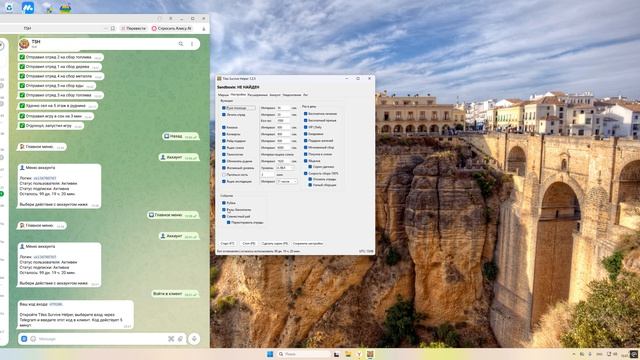Enable the only unchecked checkbox in Функции list

tap(224, 174)
